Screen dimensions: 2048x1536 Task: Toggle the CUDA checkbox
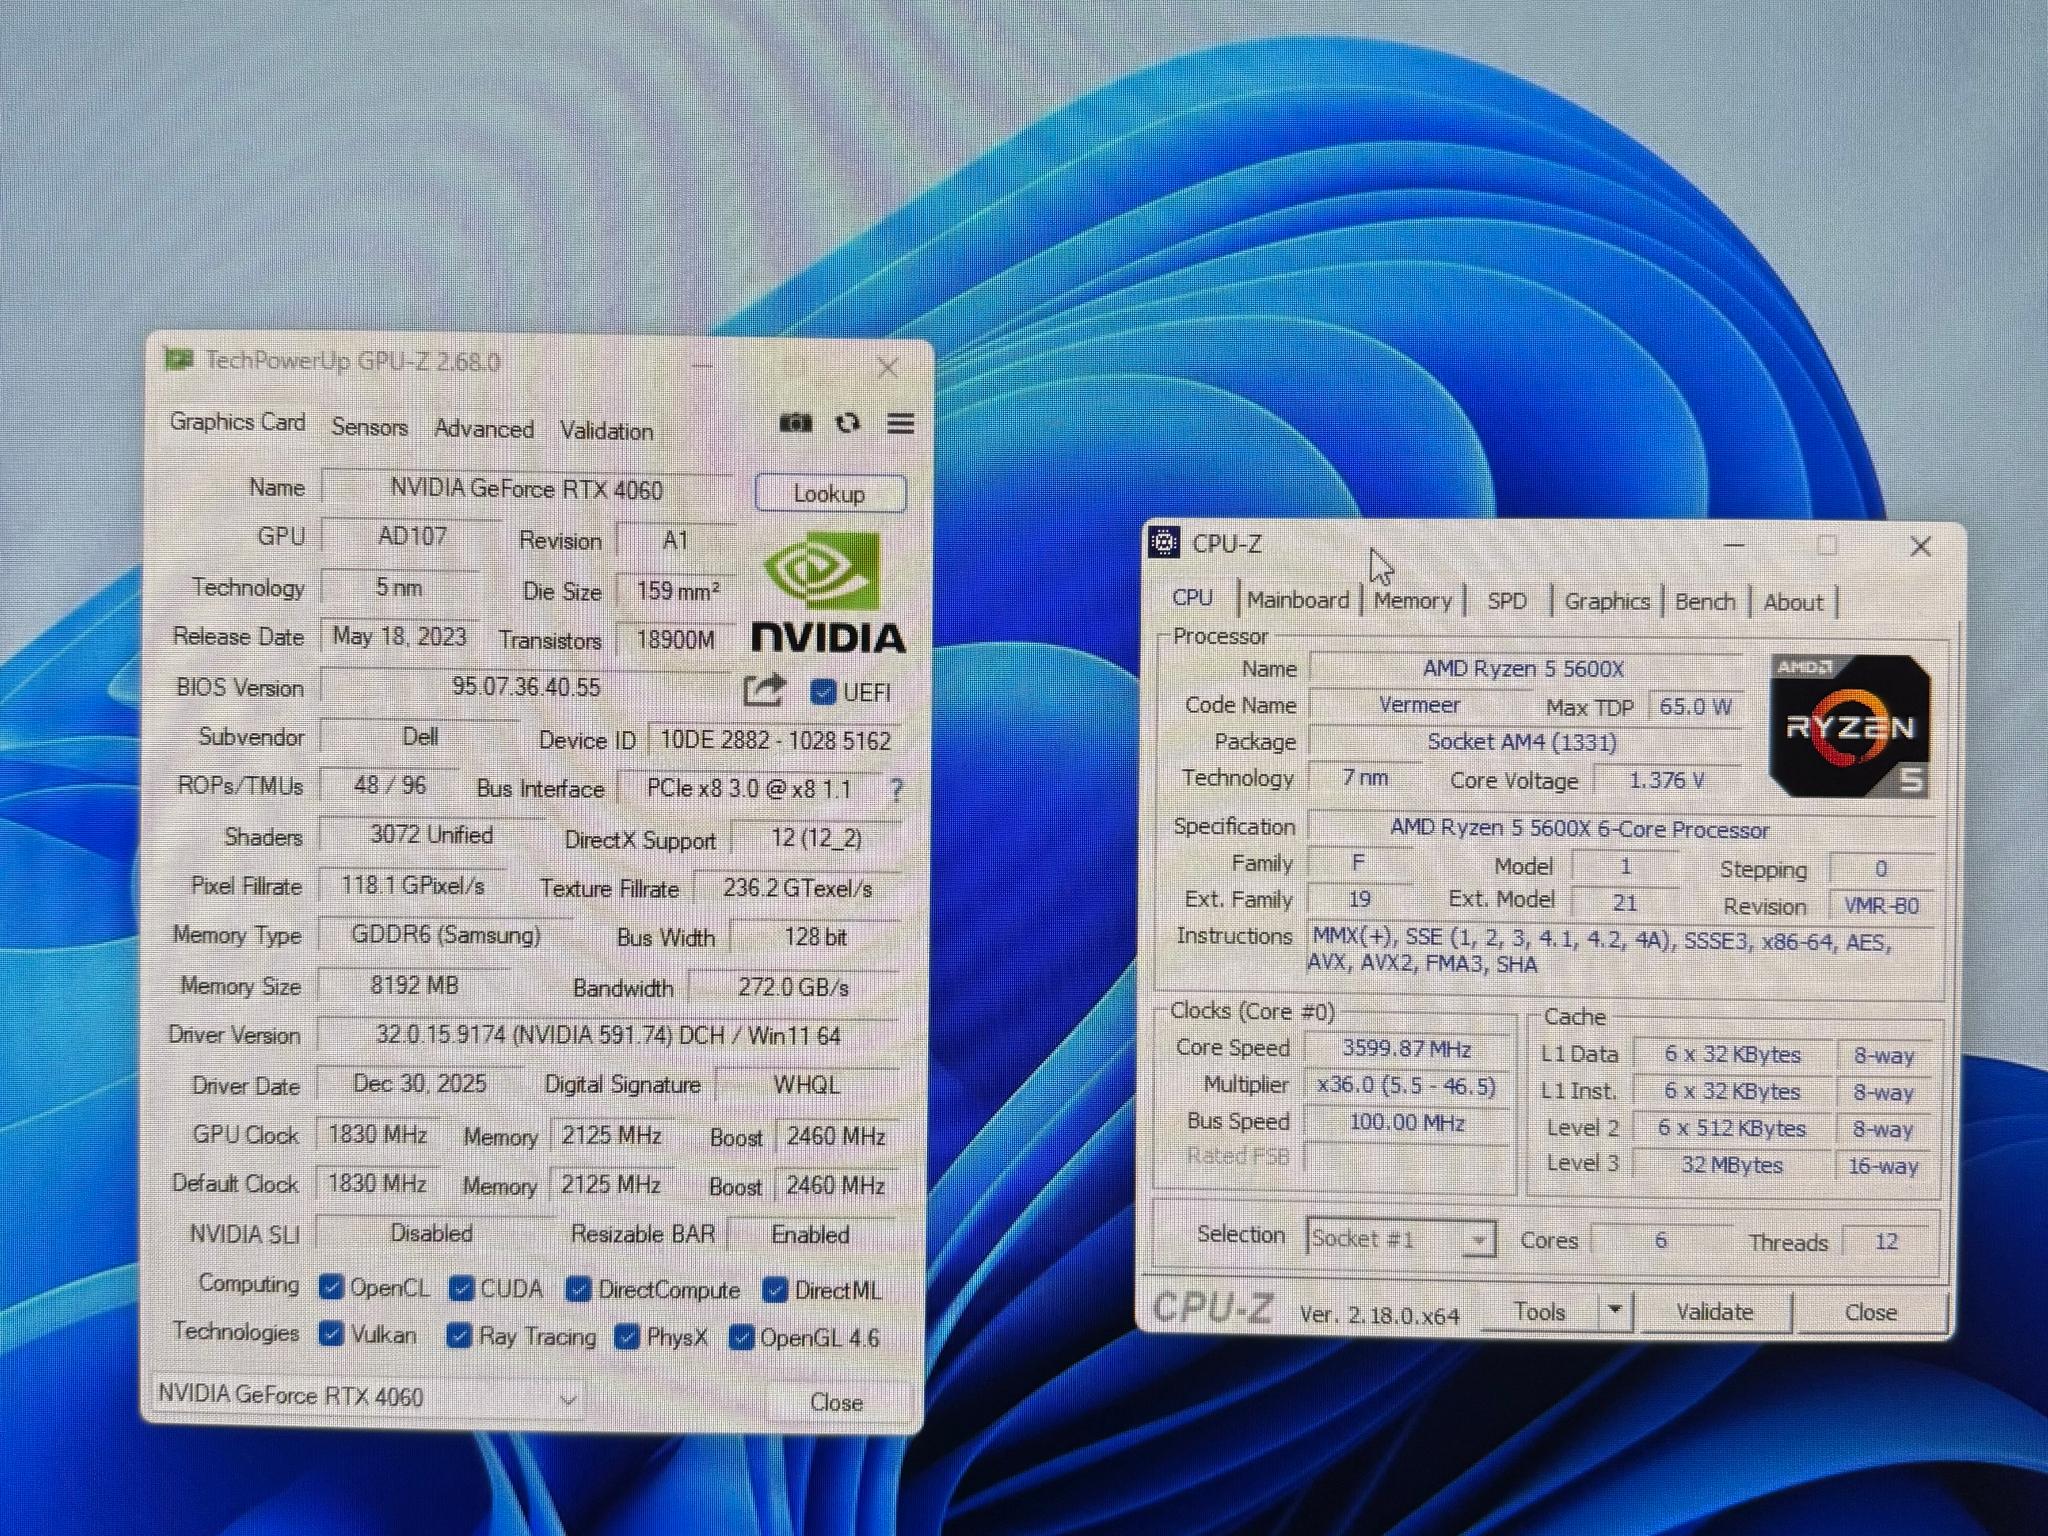point(461,1288)
